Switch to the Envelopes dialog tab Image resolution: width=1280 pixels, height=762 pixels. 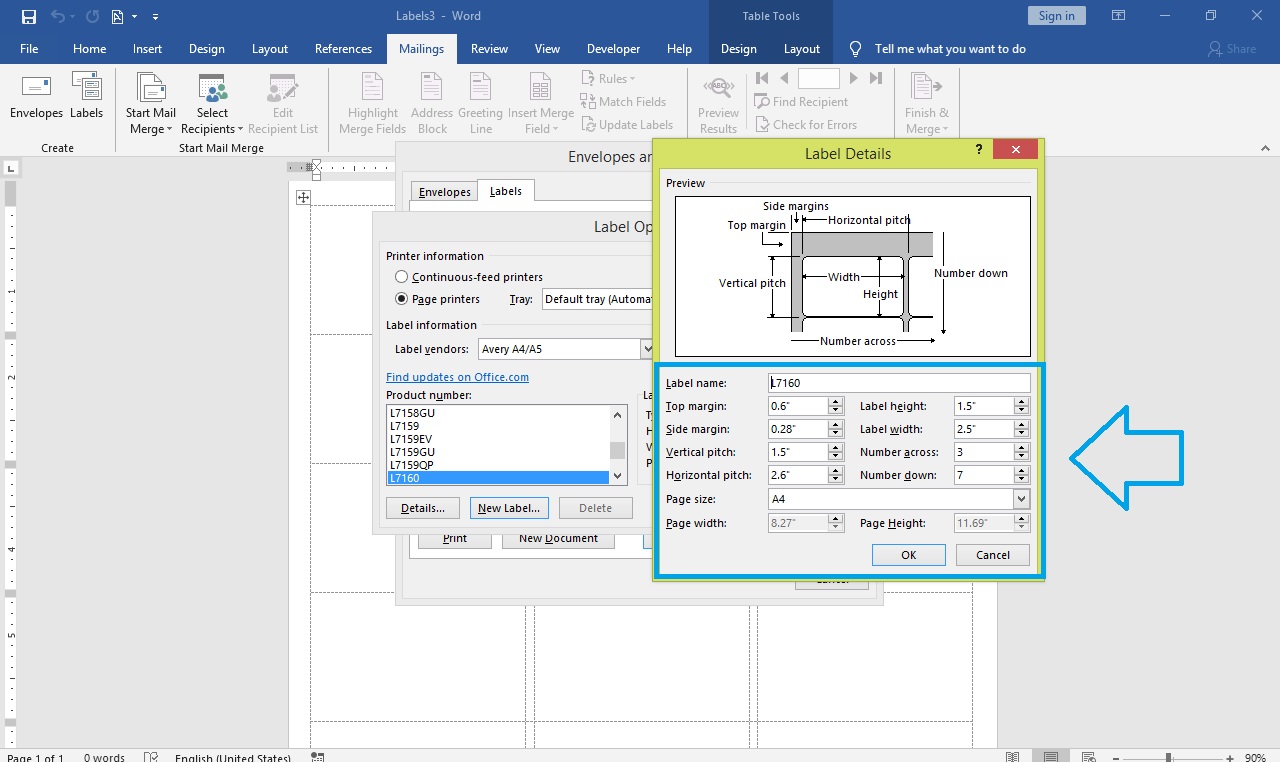444,192
